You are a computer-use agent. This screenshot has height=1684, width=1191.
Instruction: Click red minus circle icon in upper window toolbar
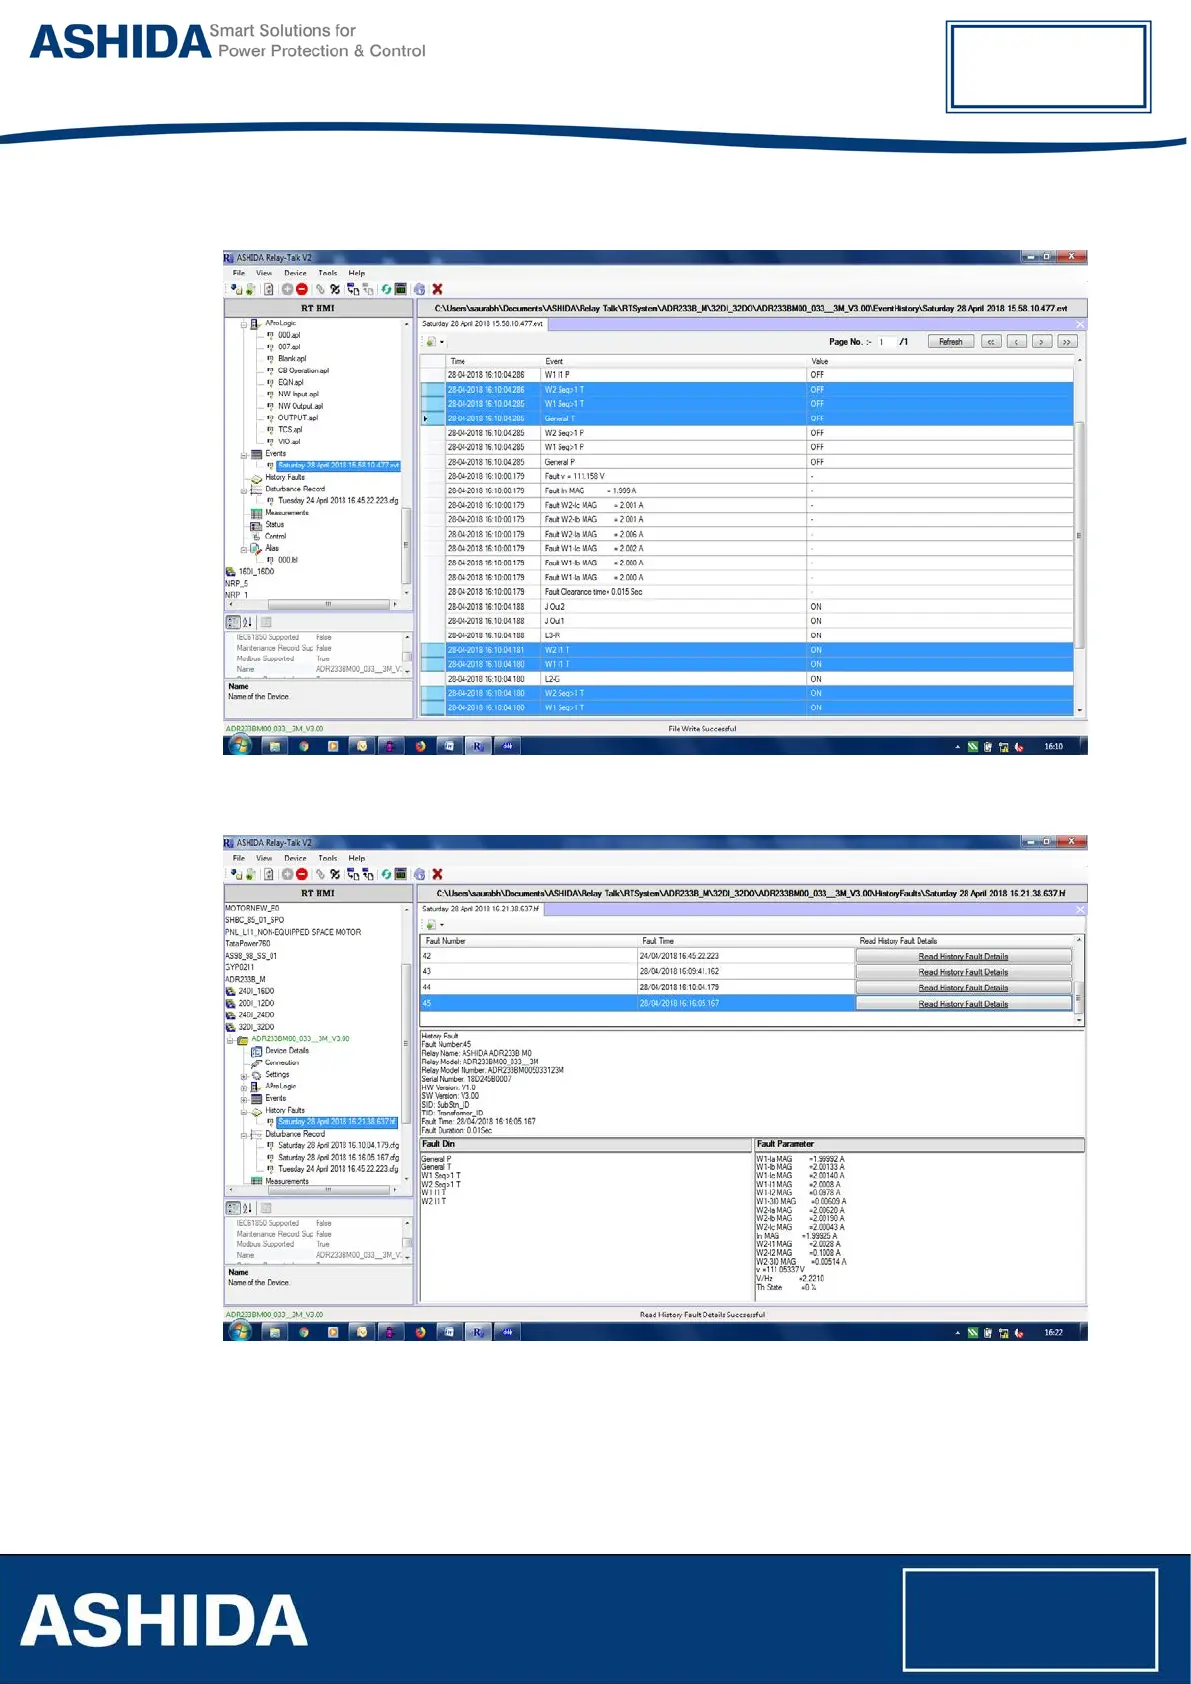coord(301,289)
